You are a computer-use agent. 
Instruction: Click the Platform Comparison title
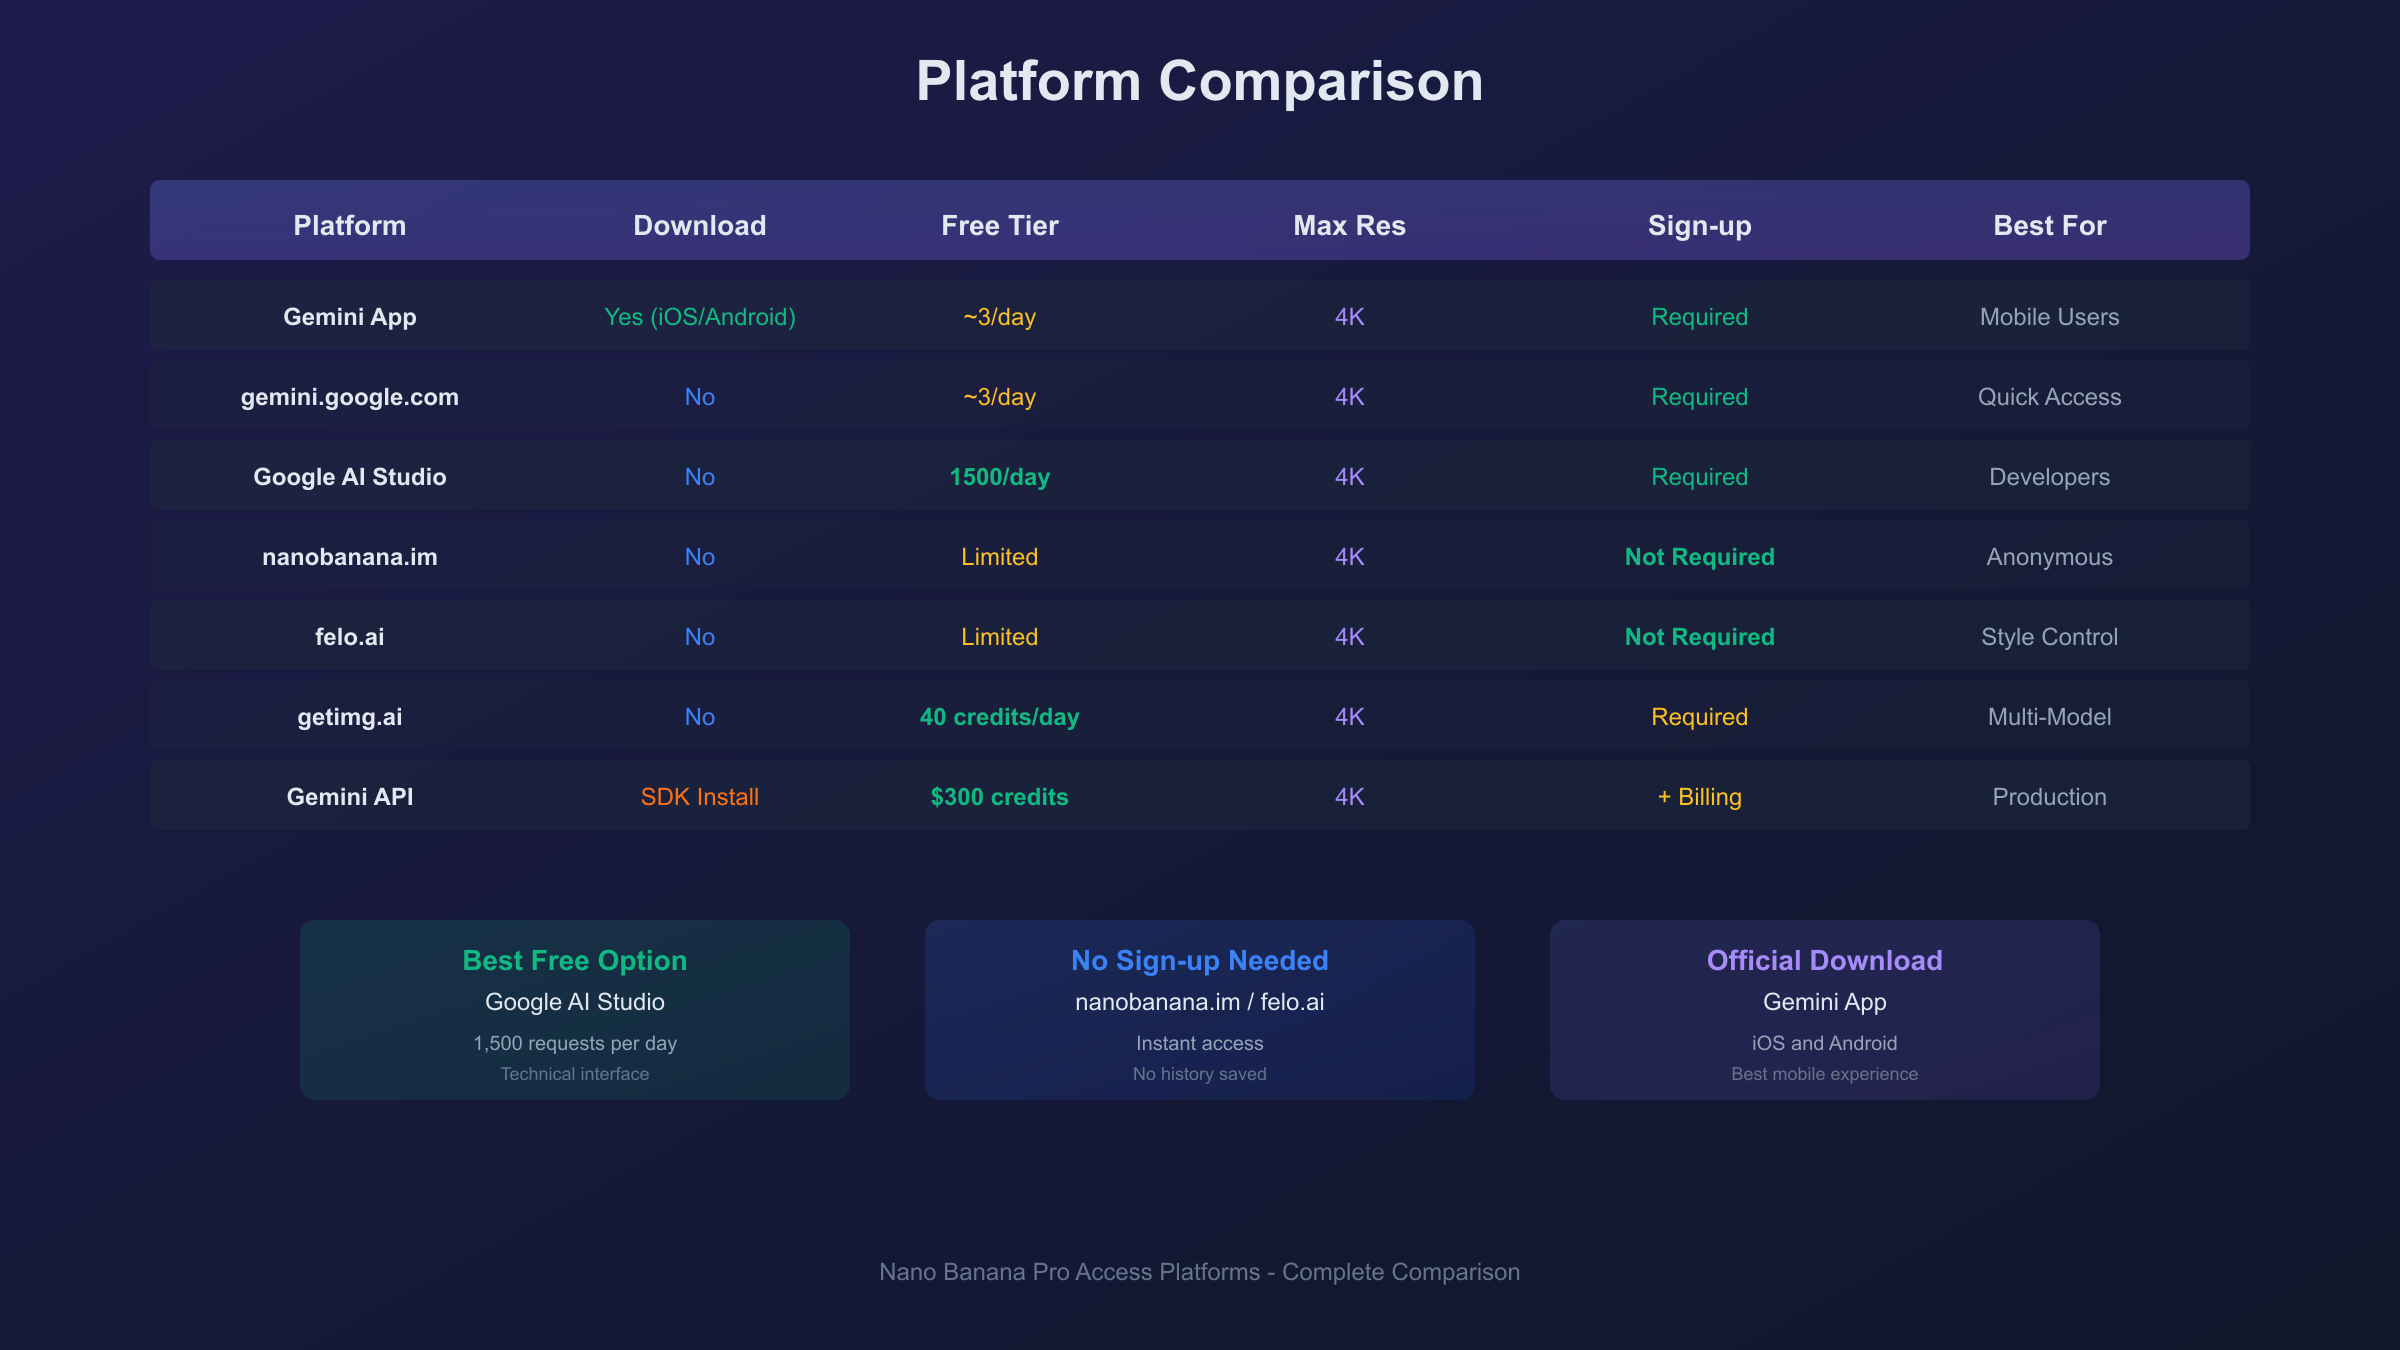1199,81
